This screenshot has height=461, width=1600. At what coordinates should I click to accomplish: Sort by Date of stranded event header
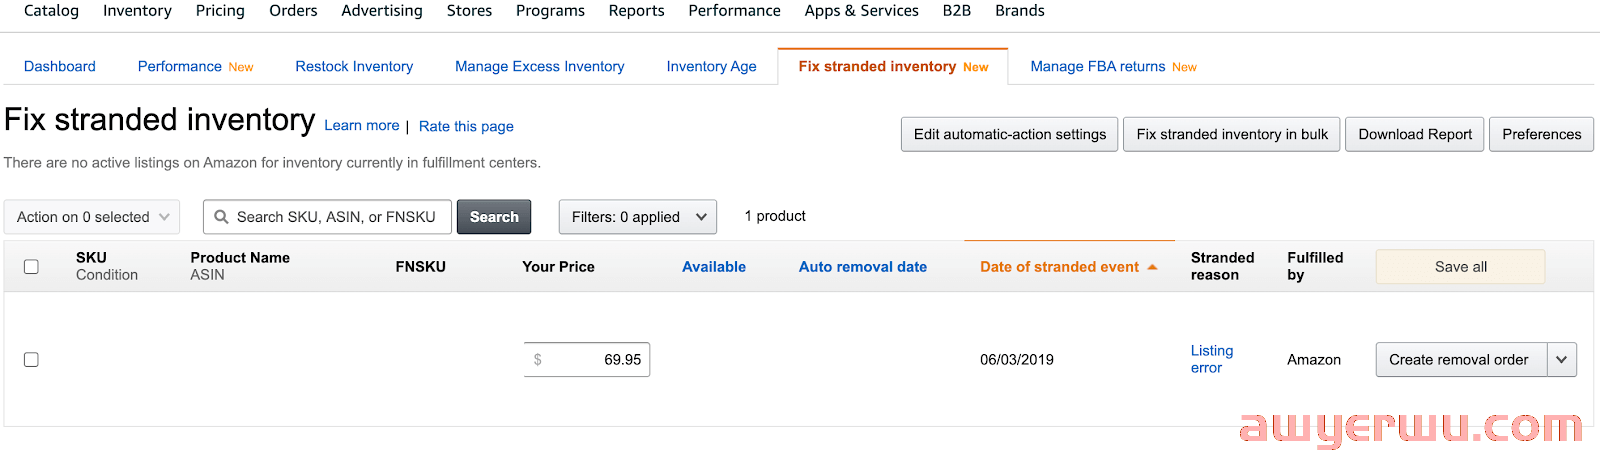click(1059, 267)
